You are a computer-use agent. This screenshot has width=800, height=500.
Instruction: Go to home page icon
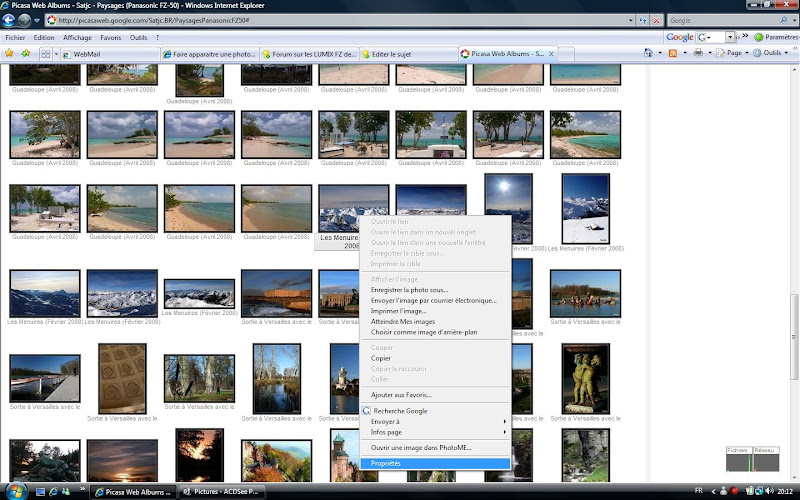[x=648, y=53]
